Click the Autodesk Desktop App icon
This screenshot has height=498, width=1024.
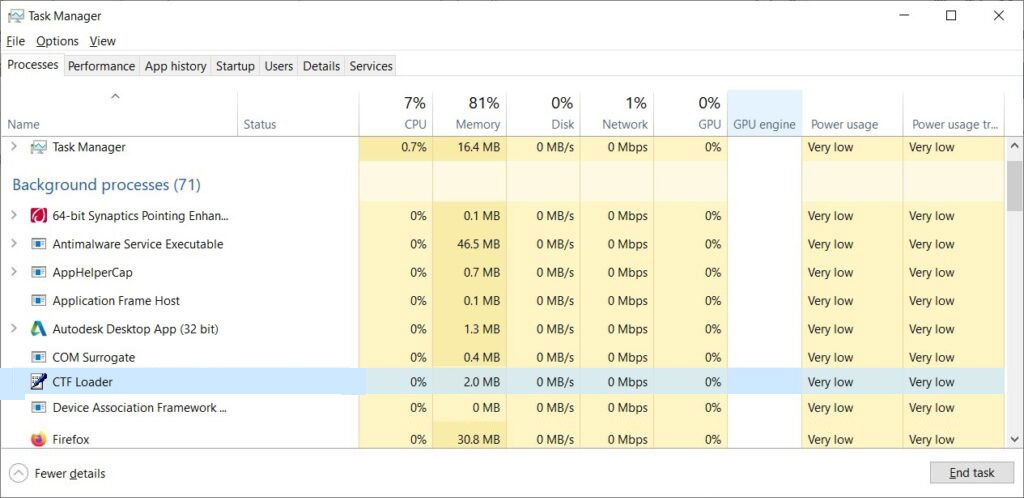point(39,329)
